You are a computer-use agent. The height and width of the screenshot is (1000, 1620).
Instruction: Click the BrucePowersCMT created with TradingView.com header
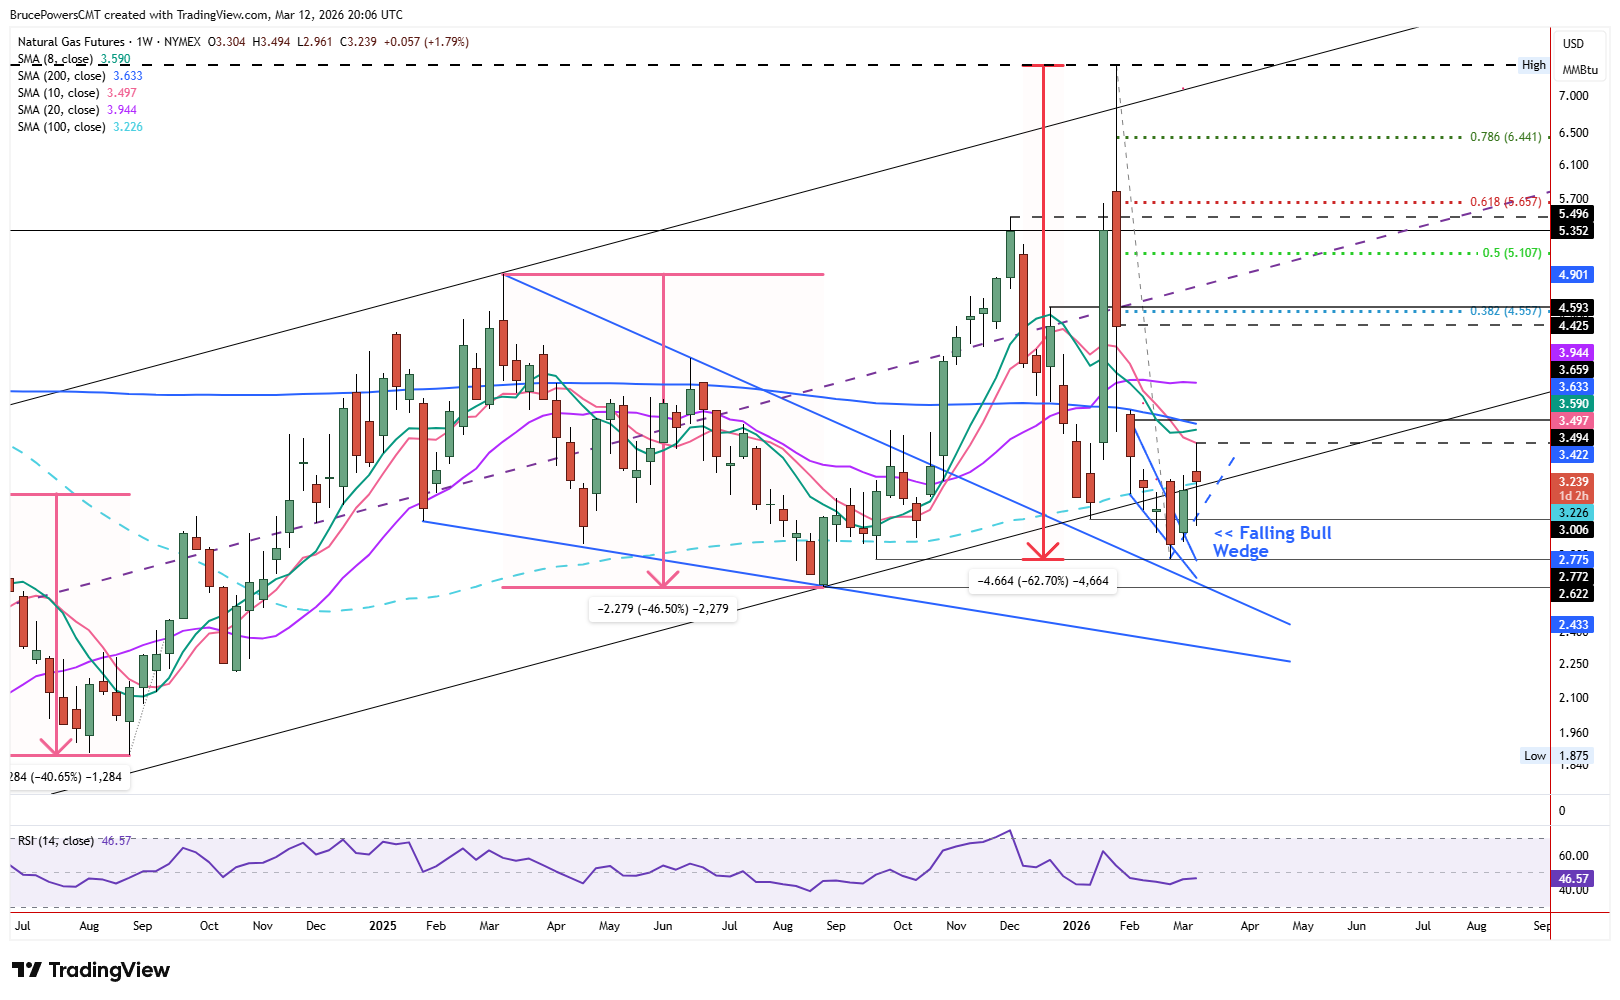[x=207, y=15]
